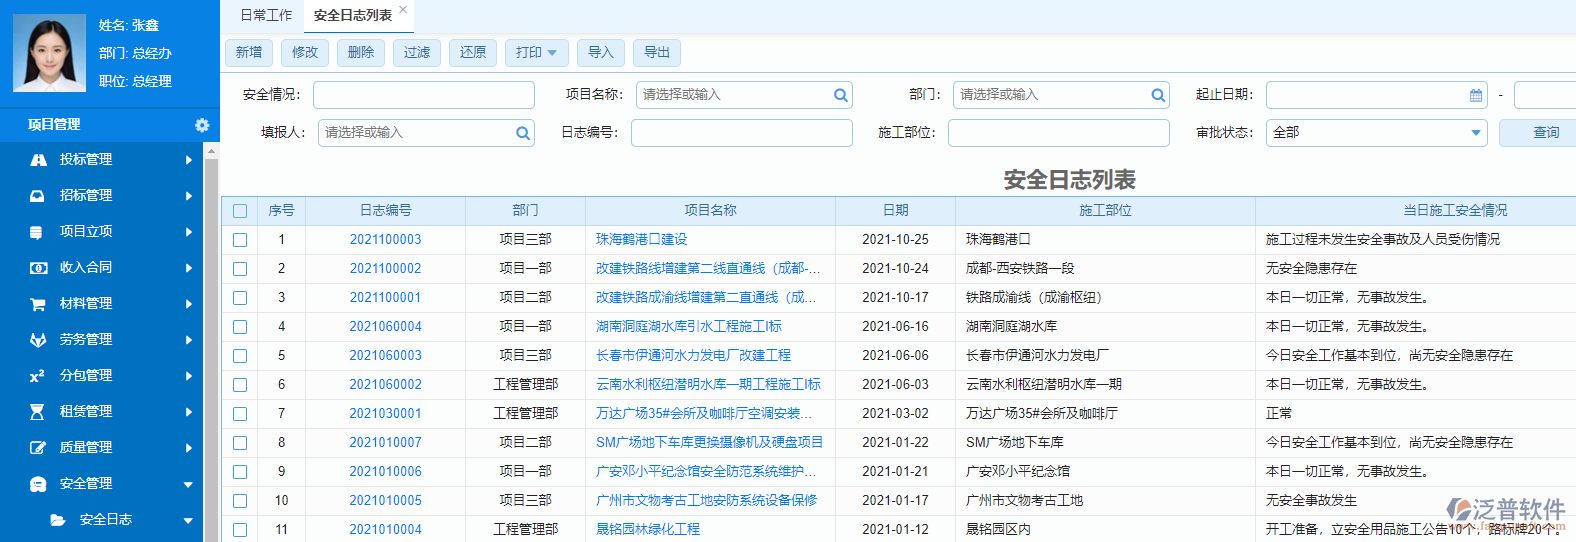
Task: Click the 删除 button
Action: [x=361, y=52]
